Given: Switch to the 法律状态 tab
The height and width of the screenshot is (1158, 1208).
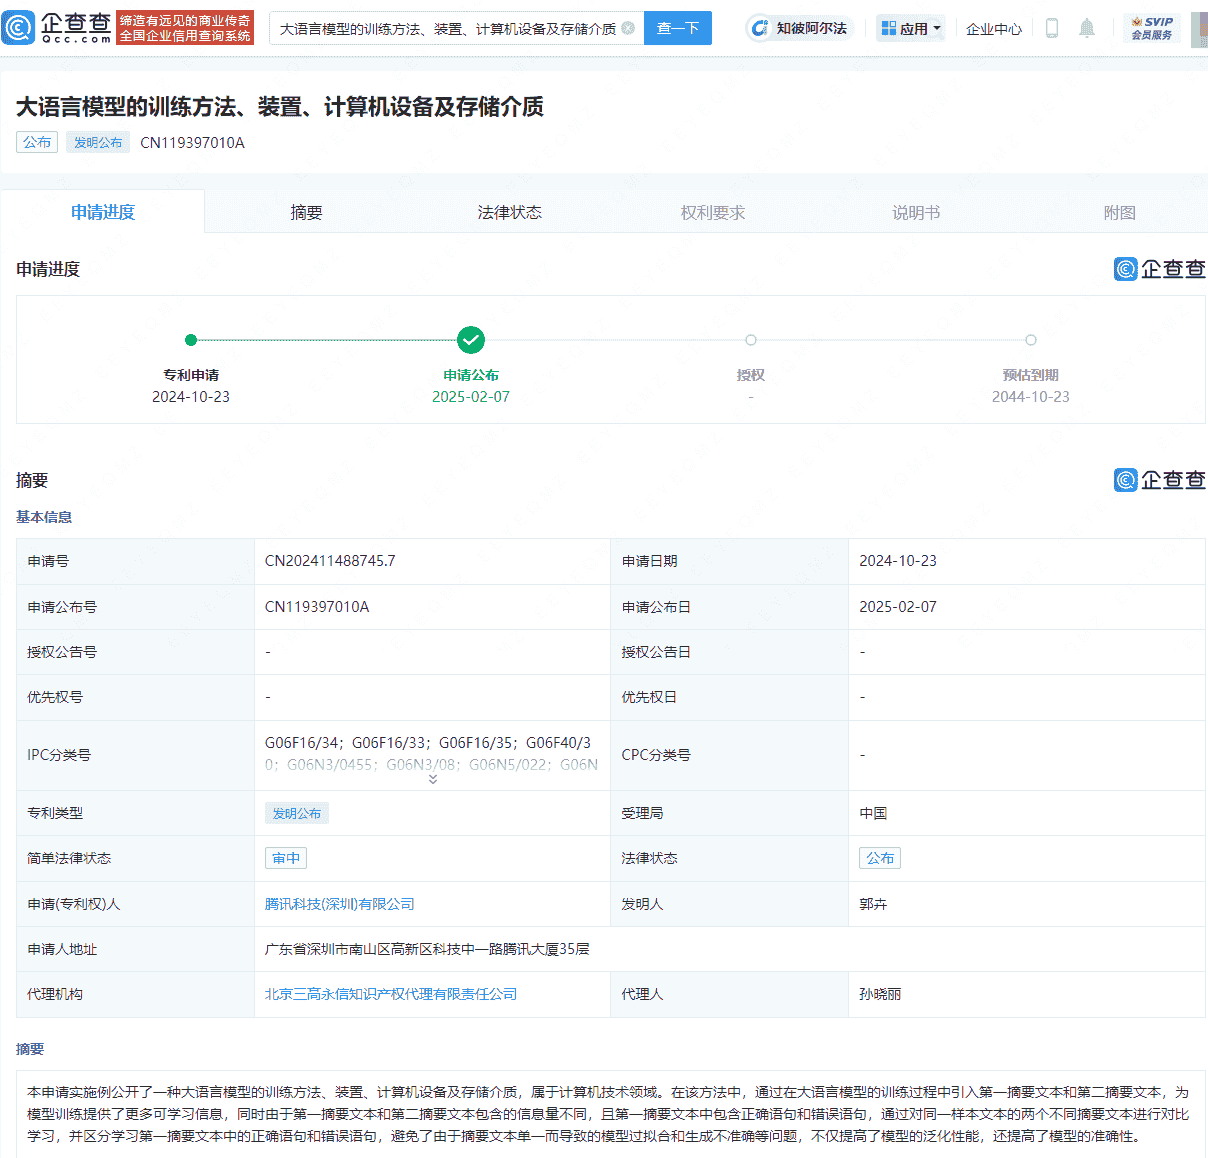Looking at the screenshot, I should 509,211.
